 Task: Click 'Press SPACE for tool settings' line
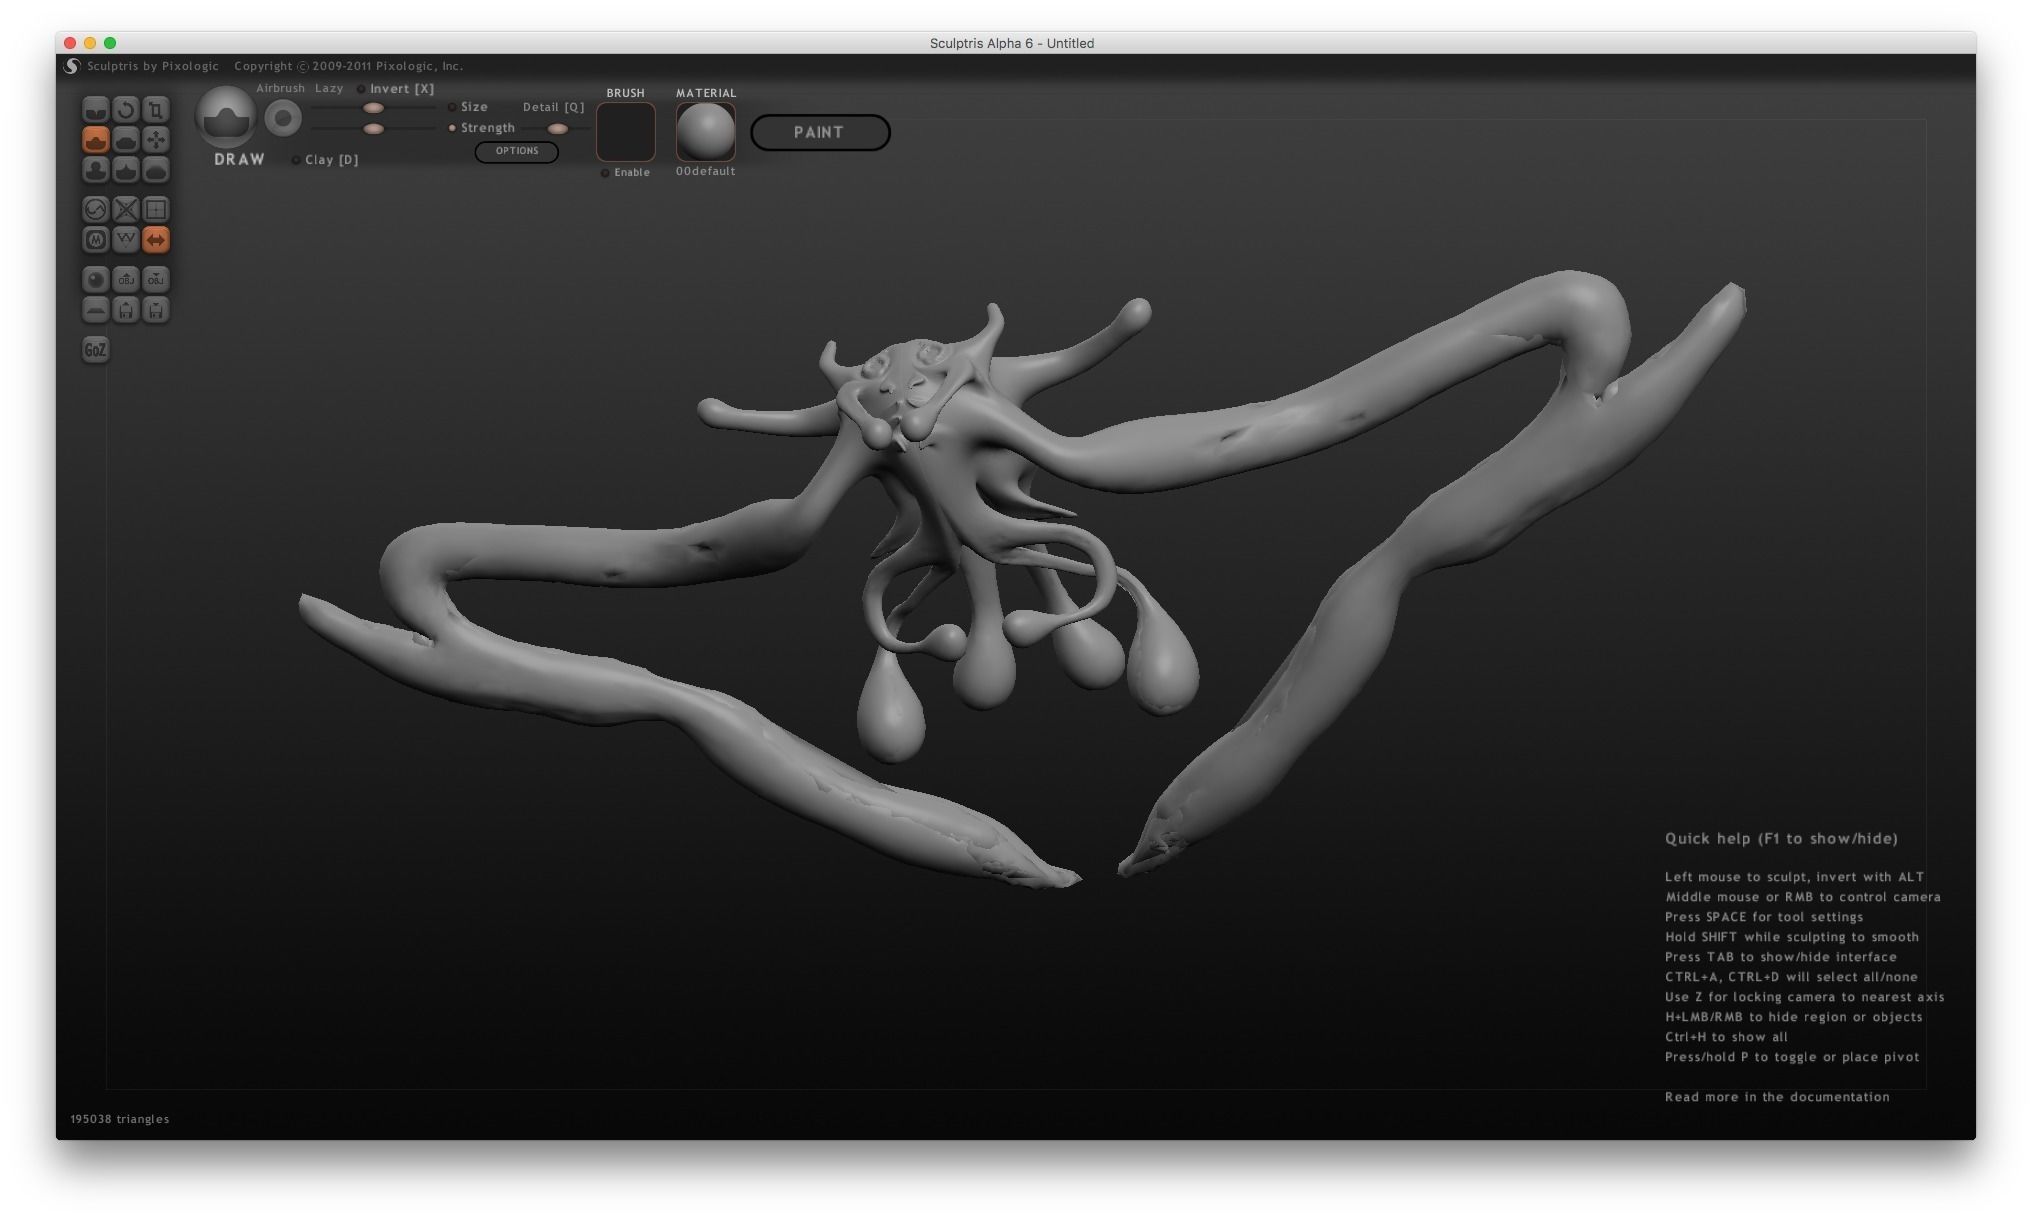tap(1764, 917)
